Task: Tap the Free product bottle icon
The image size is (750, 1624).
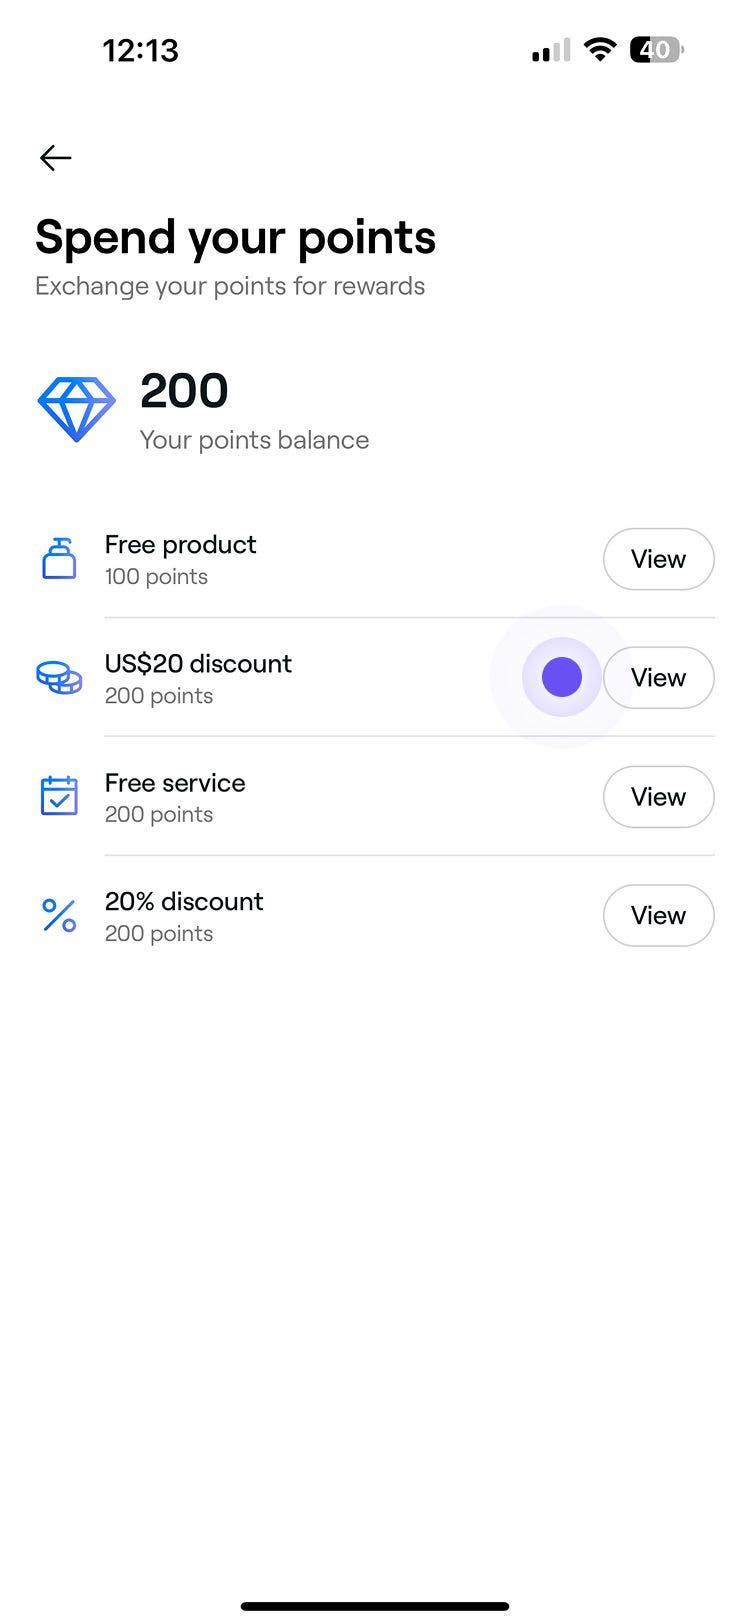Action: 59,559
